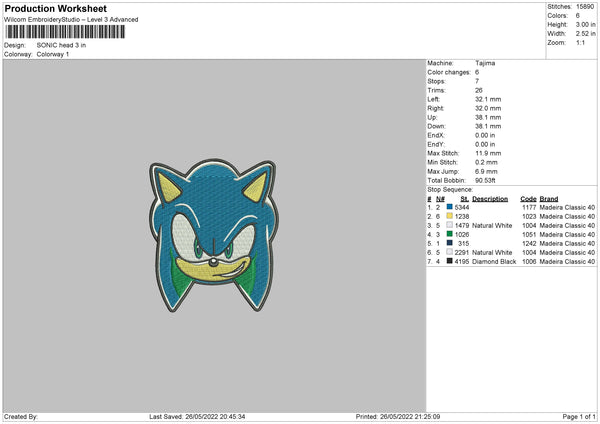This screenshot has height=424, width=600.
Task: Click the Tajima machine value
Action: (x=486, y=63)
